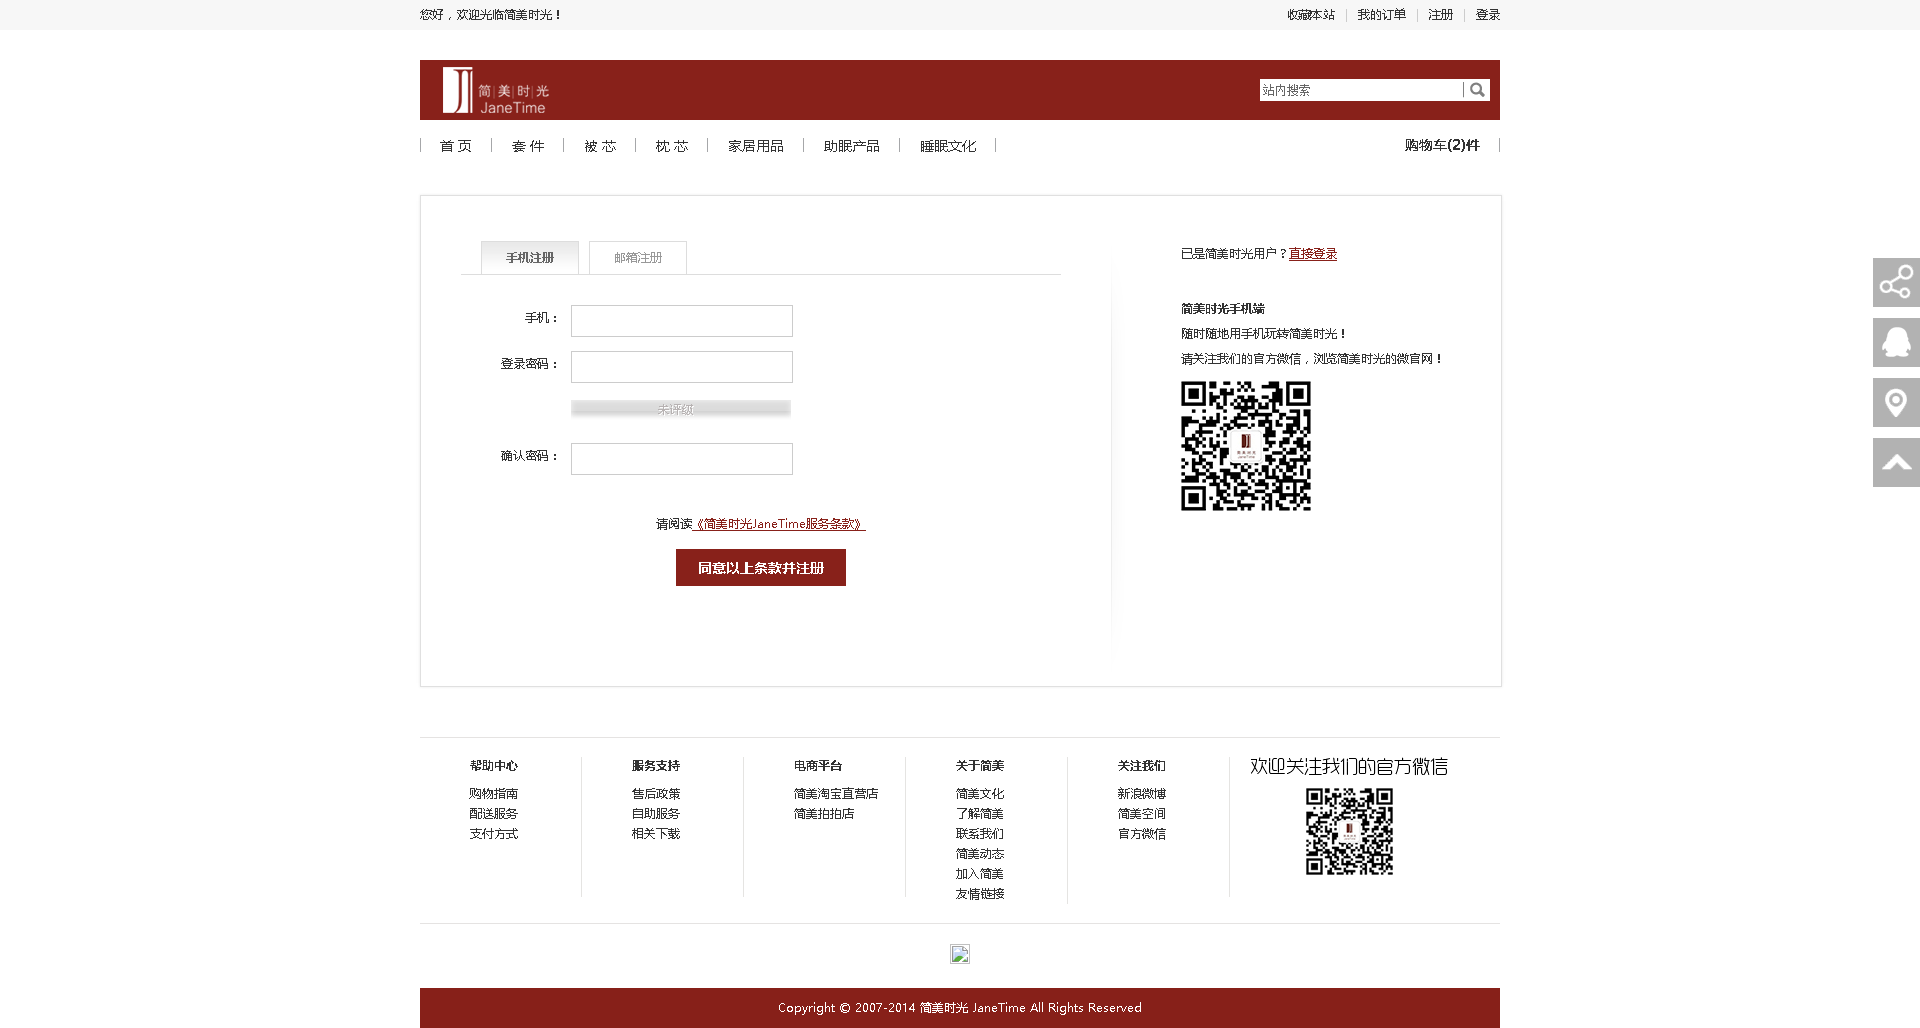Click the footer WeChat QR code
This screenshot has height=1028, width=1920.
1349,831
